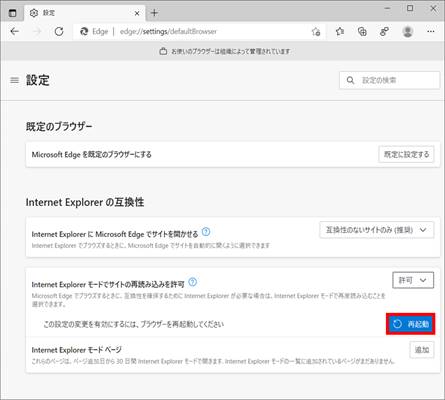
Task: Open the user profile avatar
Action: pyautogui.click(x=408, y=31)
